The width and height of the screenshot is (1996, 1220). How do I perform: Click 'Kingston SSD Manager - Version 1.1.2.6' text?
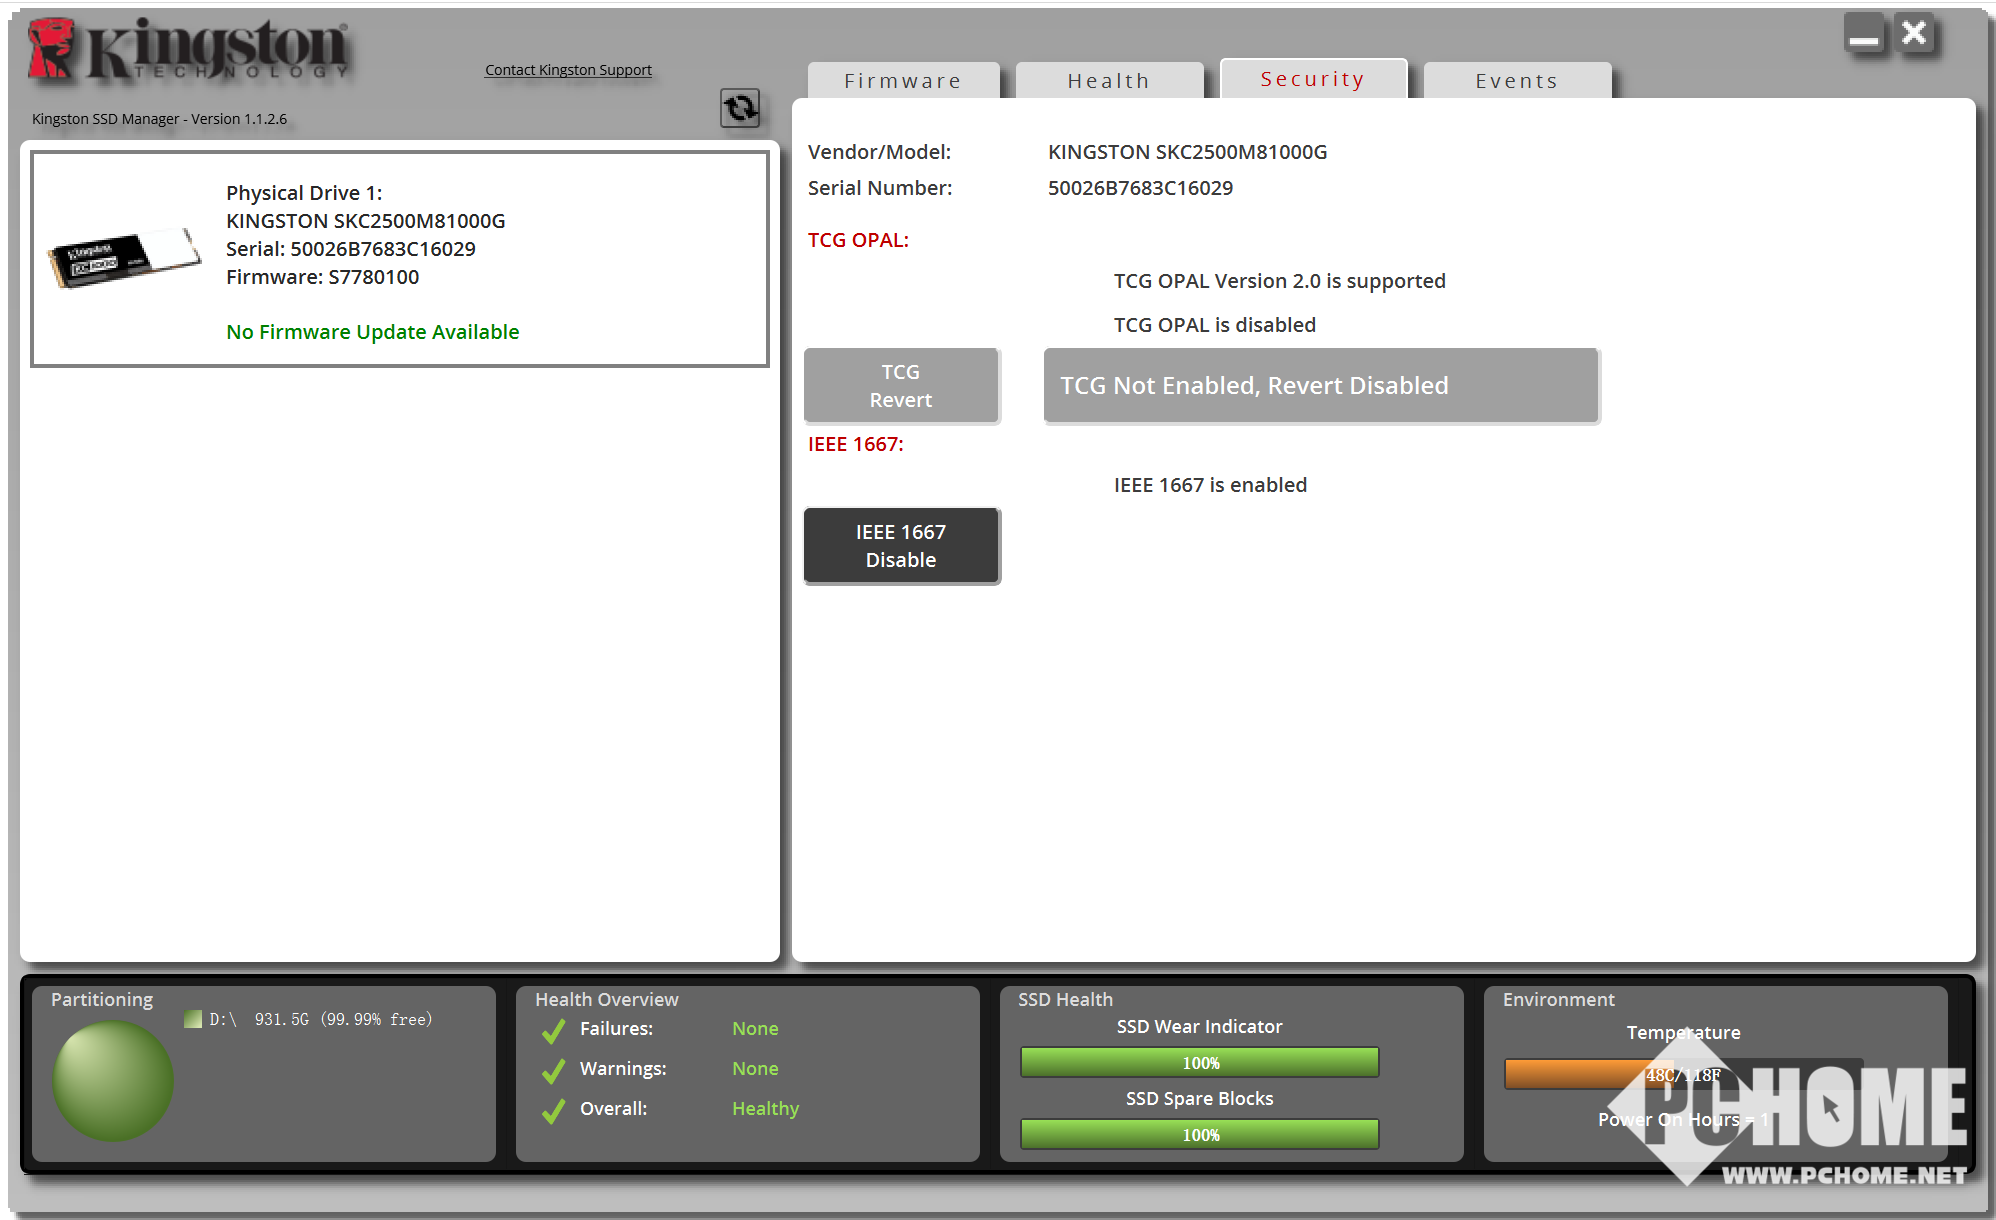pos(159,119)
